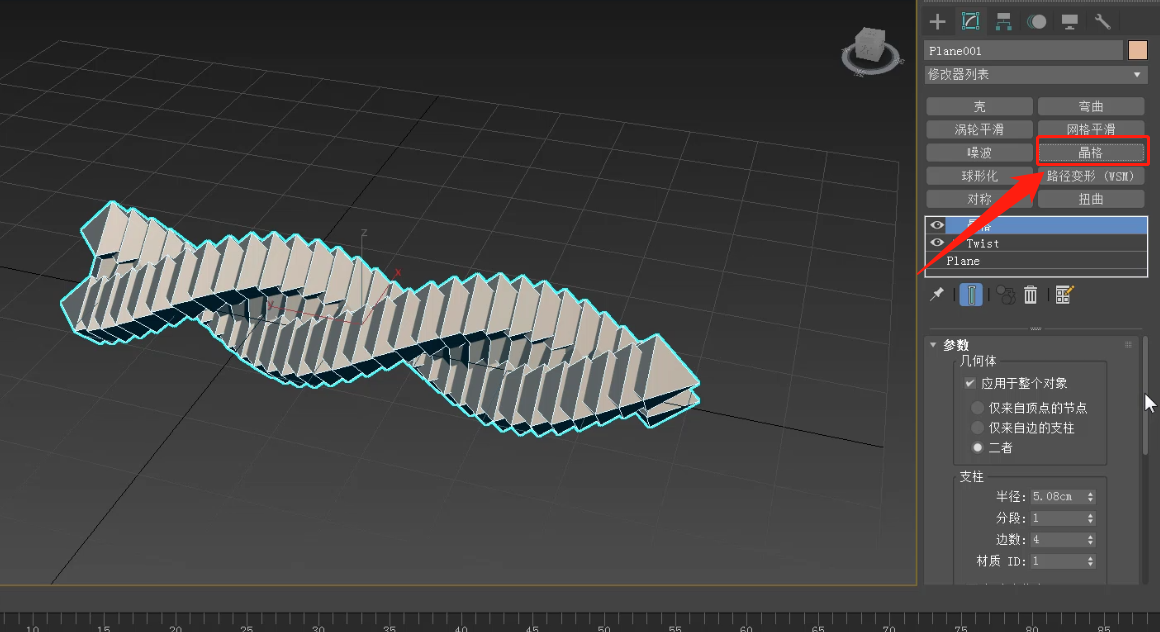Click the 分段 spinner arrows
The width and height of the screenshot is (1160, 632).
pos(1090,518)
